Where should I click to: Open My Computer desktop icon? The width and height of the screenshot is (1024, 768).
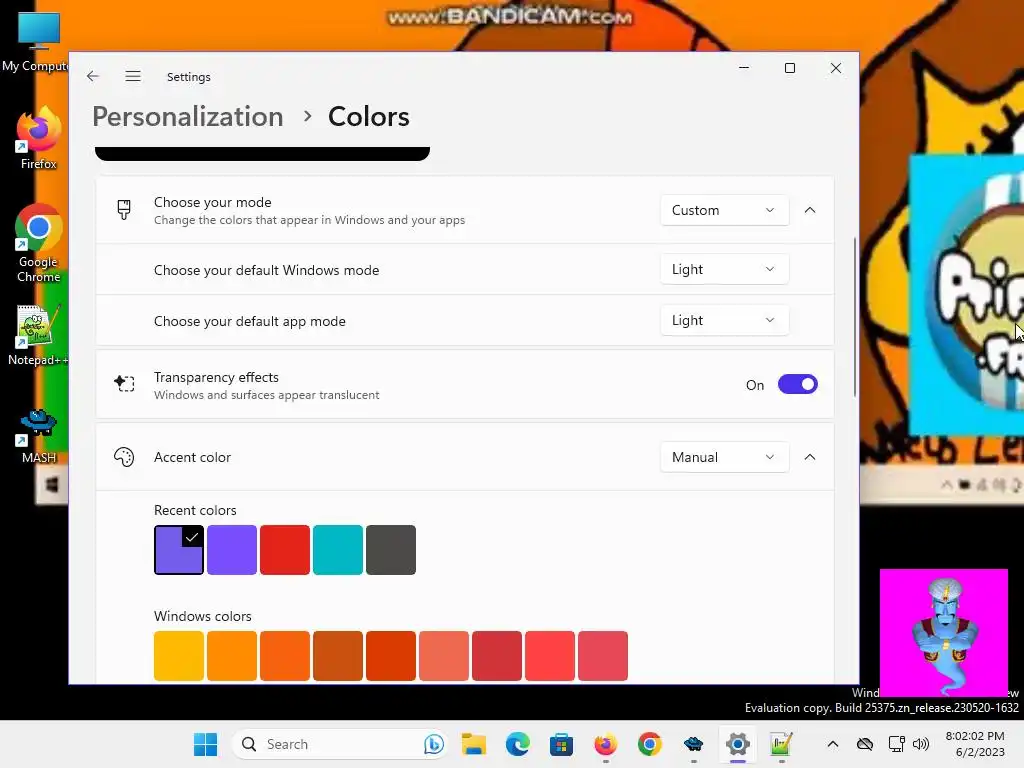tap(36, 42)
